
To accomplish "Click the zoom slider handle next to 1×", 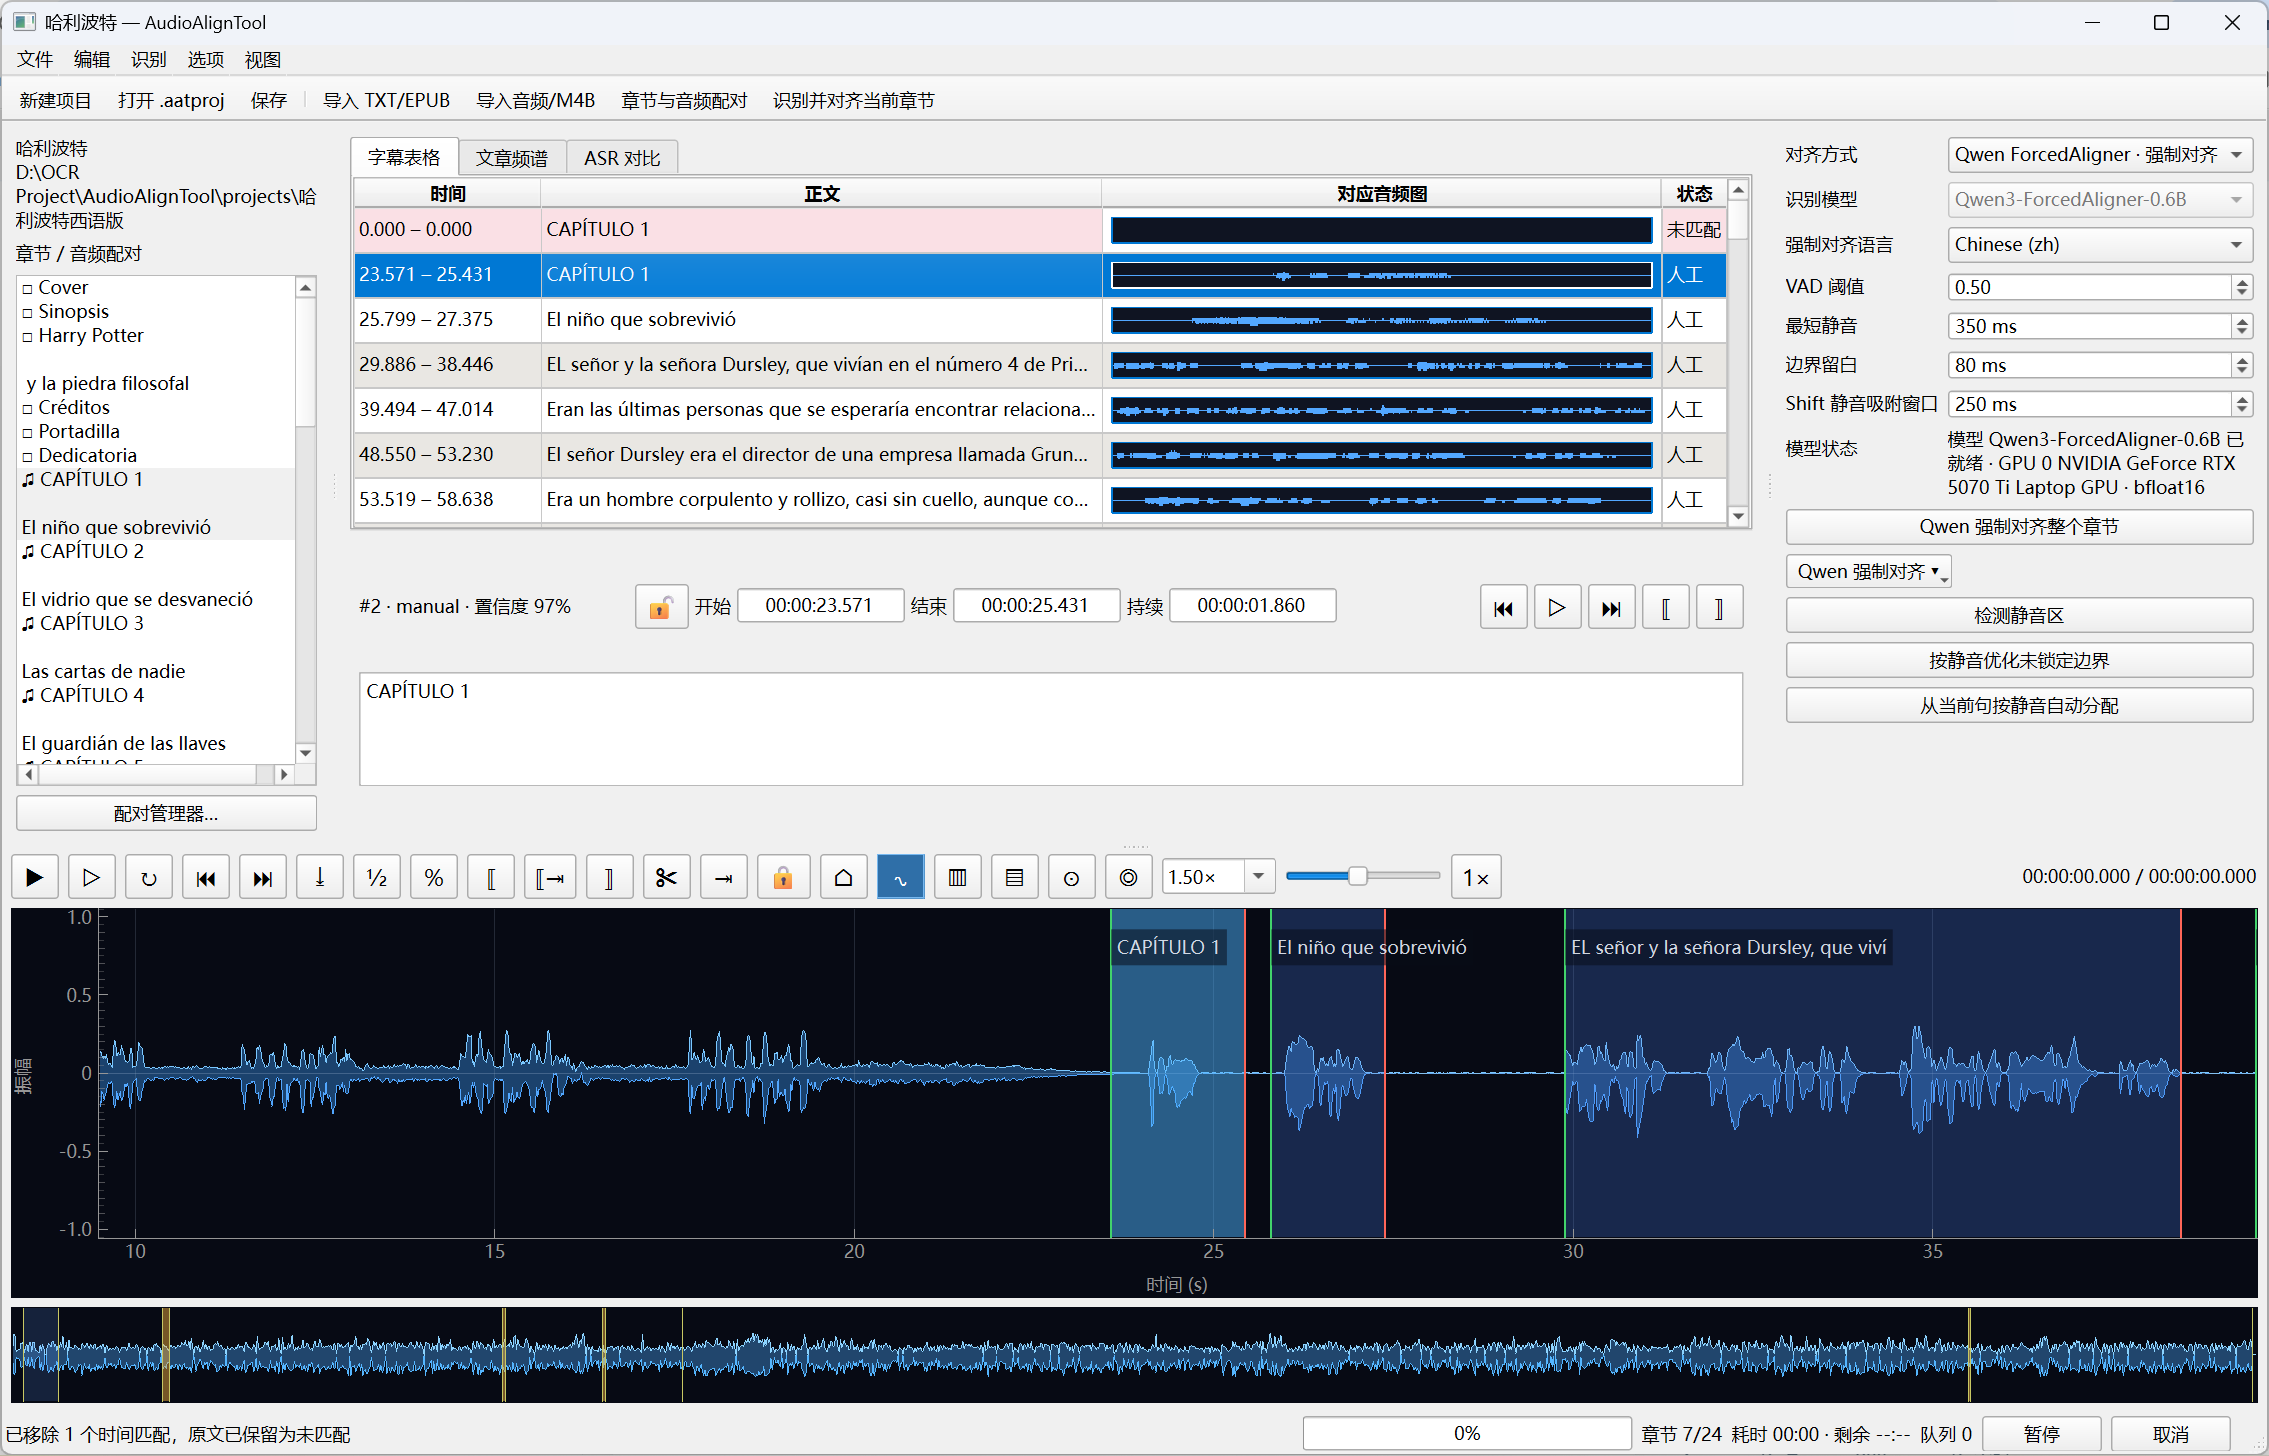I will point(1357,876).
